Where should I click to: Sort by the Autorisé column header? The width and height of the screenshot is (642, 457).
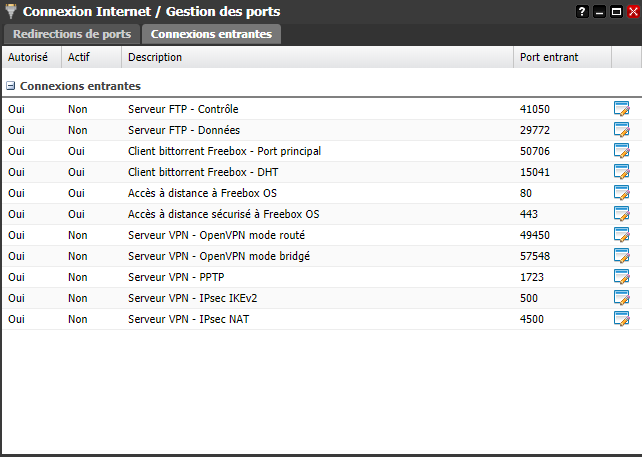(30, 58)
